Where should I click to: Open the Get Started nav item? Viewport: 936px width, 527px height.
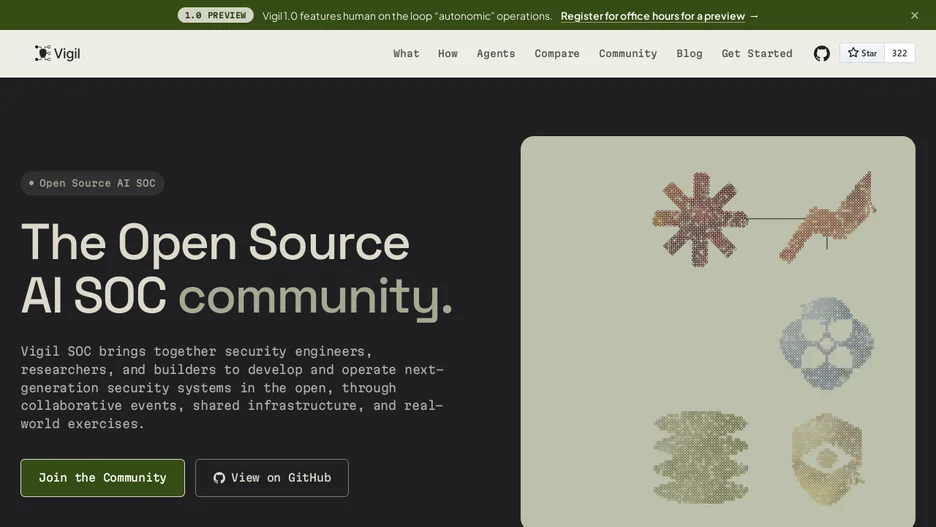click(x=757, y=53)
